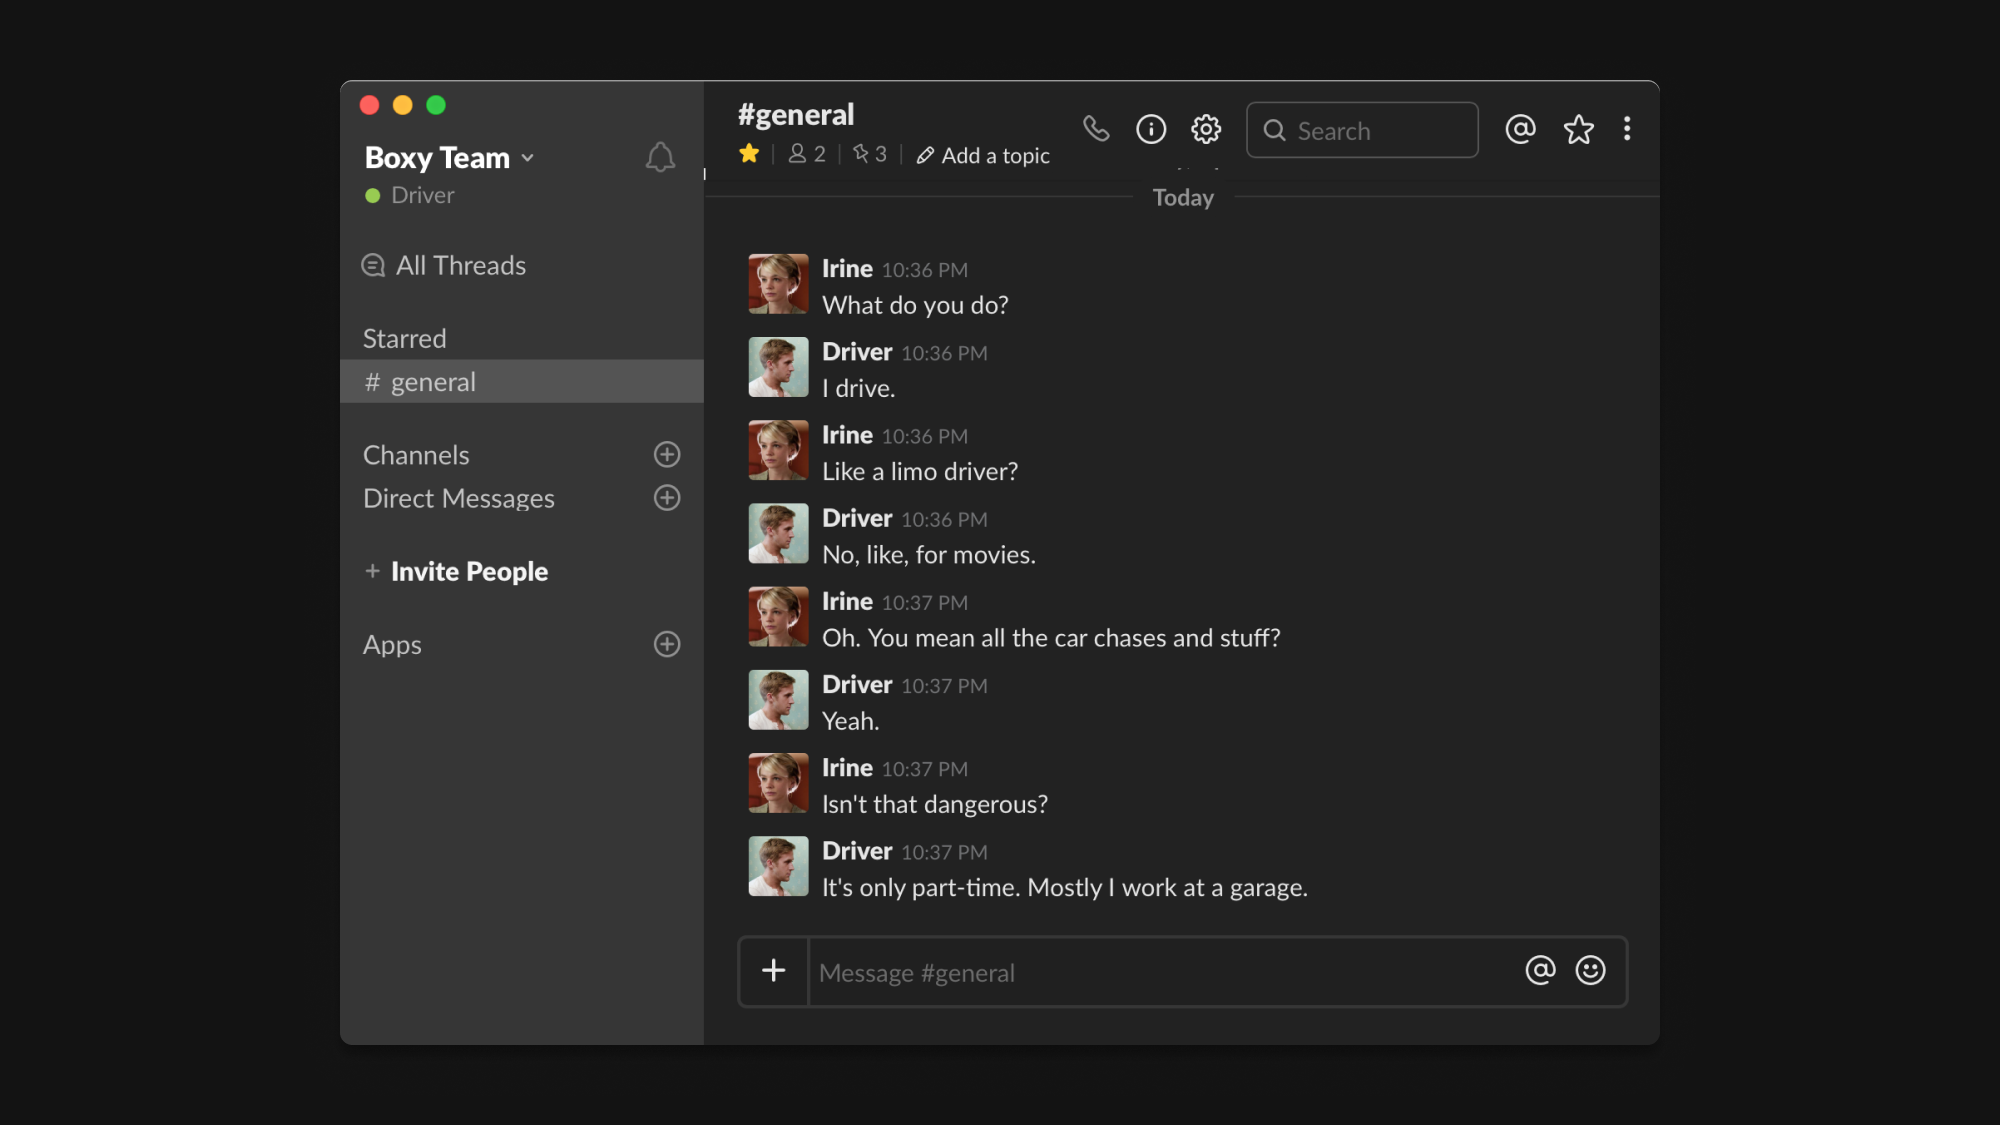Open channel settings gear icon
2000x1125 pixels.
[1206, 129]
